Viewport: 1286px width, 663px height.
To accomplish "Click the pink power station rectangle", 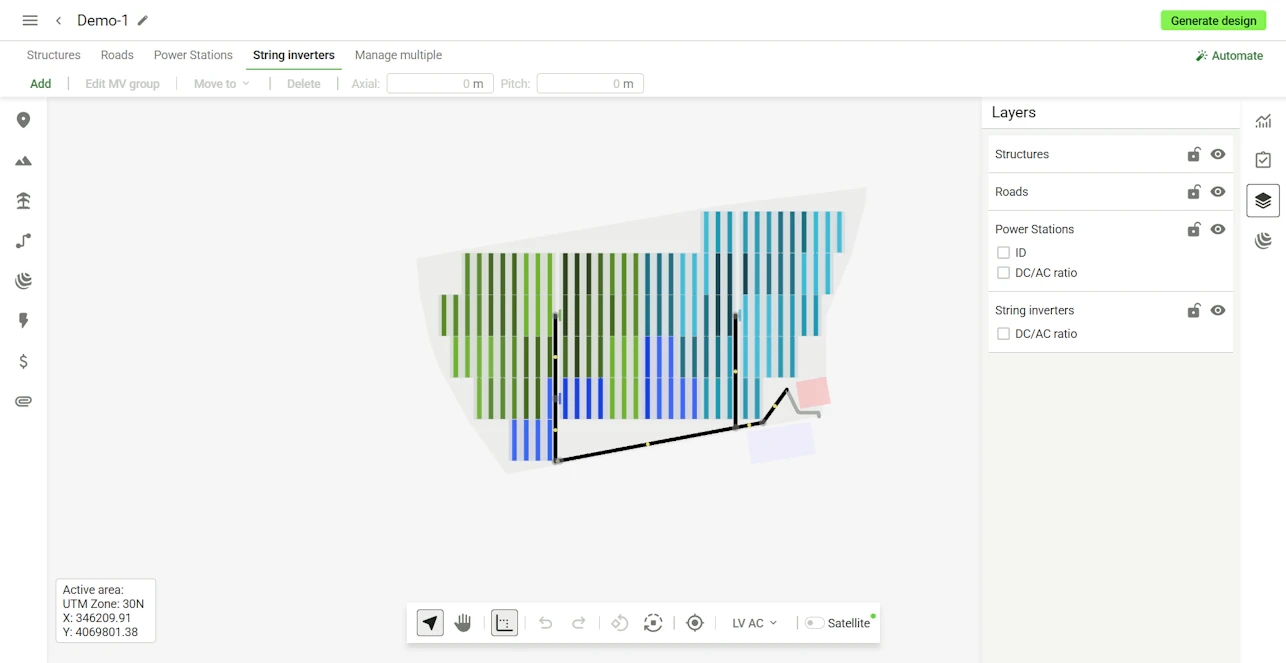I will coord(813,393).
